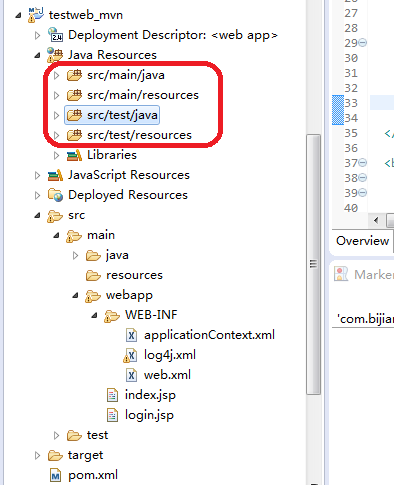Select pom.xml in the tree
394x485 pixels.
click(93, 475)
